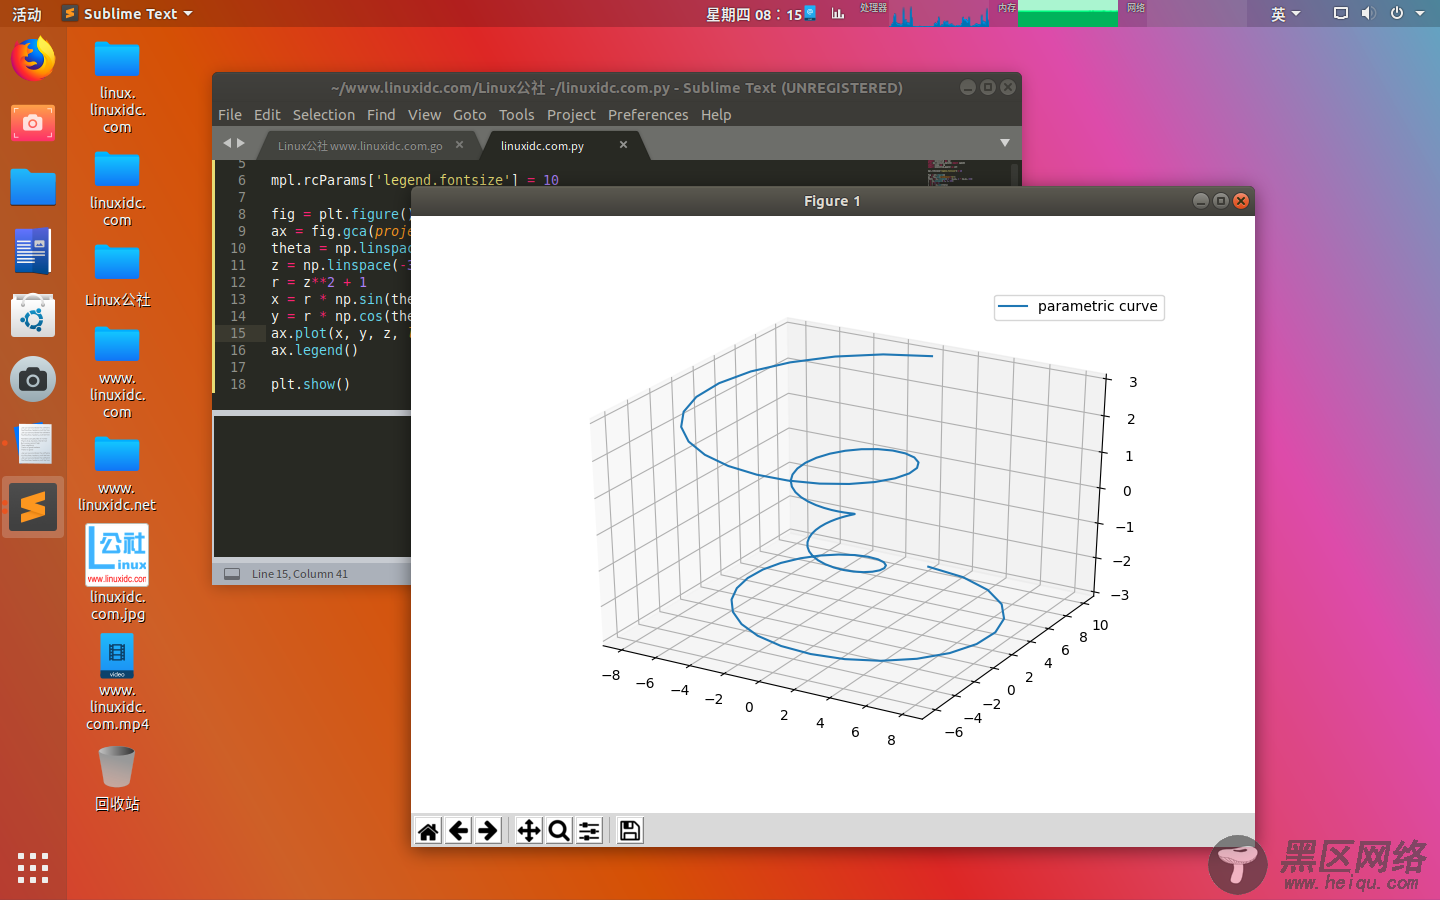The height and width of the screenshot is (900, 1440).
Task: Open the Tools menu
Action: [517, 115]
